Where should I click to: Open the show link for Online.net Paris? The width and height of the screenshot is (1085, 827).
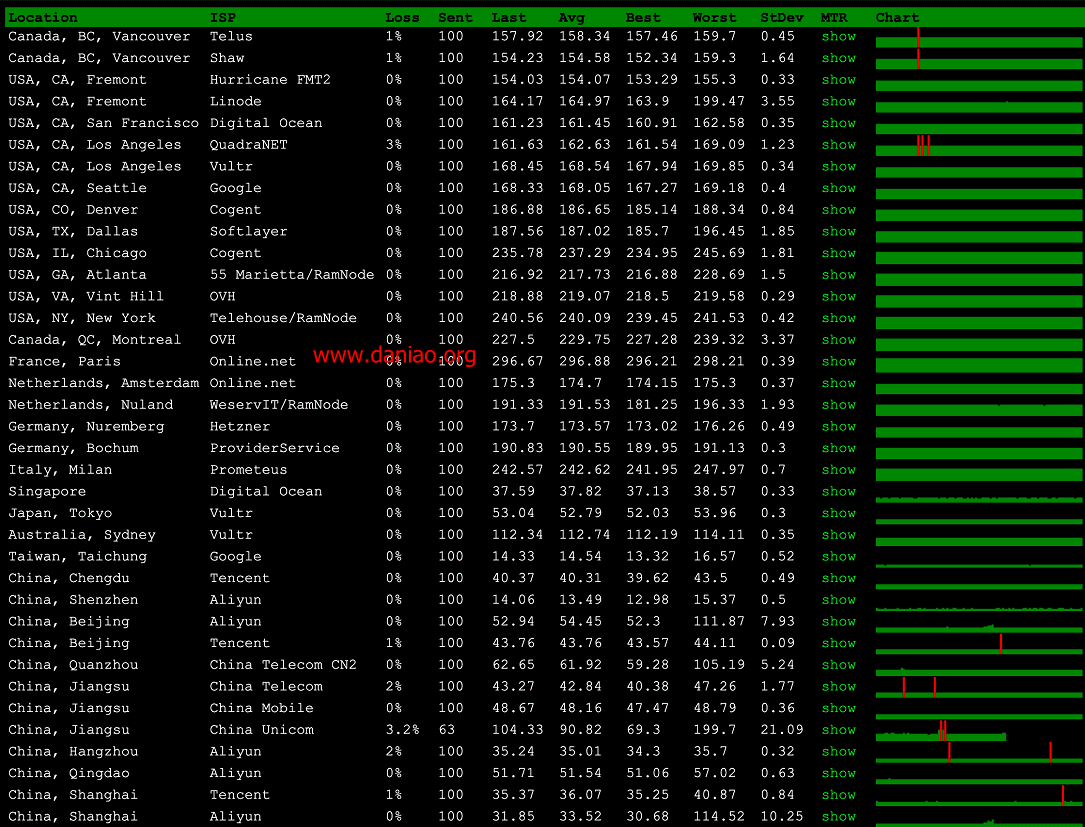point(839,361)
